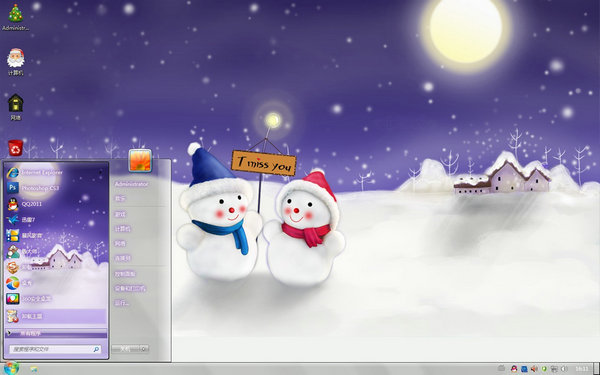The width and height of the screenshot is (600, 375).
Task: Click the QQ penguin icon in system tray
Action: tap(514, 369)
